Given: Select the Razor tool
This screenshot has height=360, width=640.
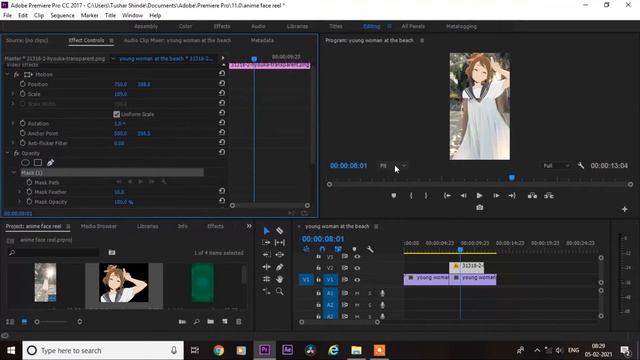Looking at the screenshot, I should (280, 231).
